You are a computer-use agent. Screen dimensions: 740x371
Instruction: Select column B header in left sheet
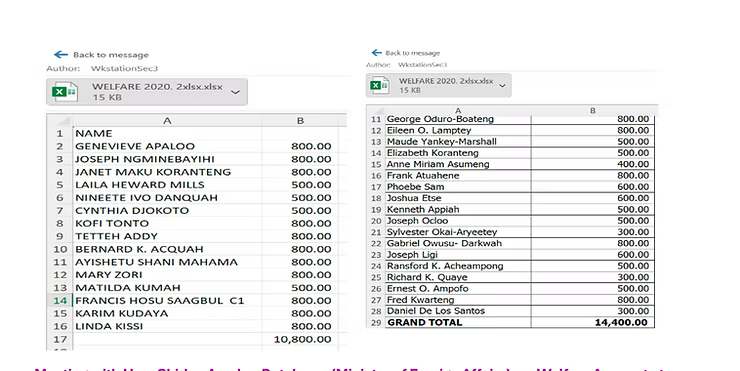coord(300,121)
